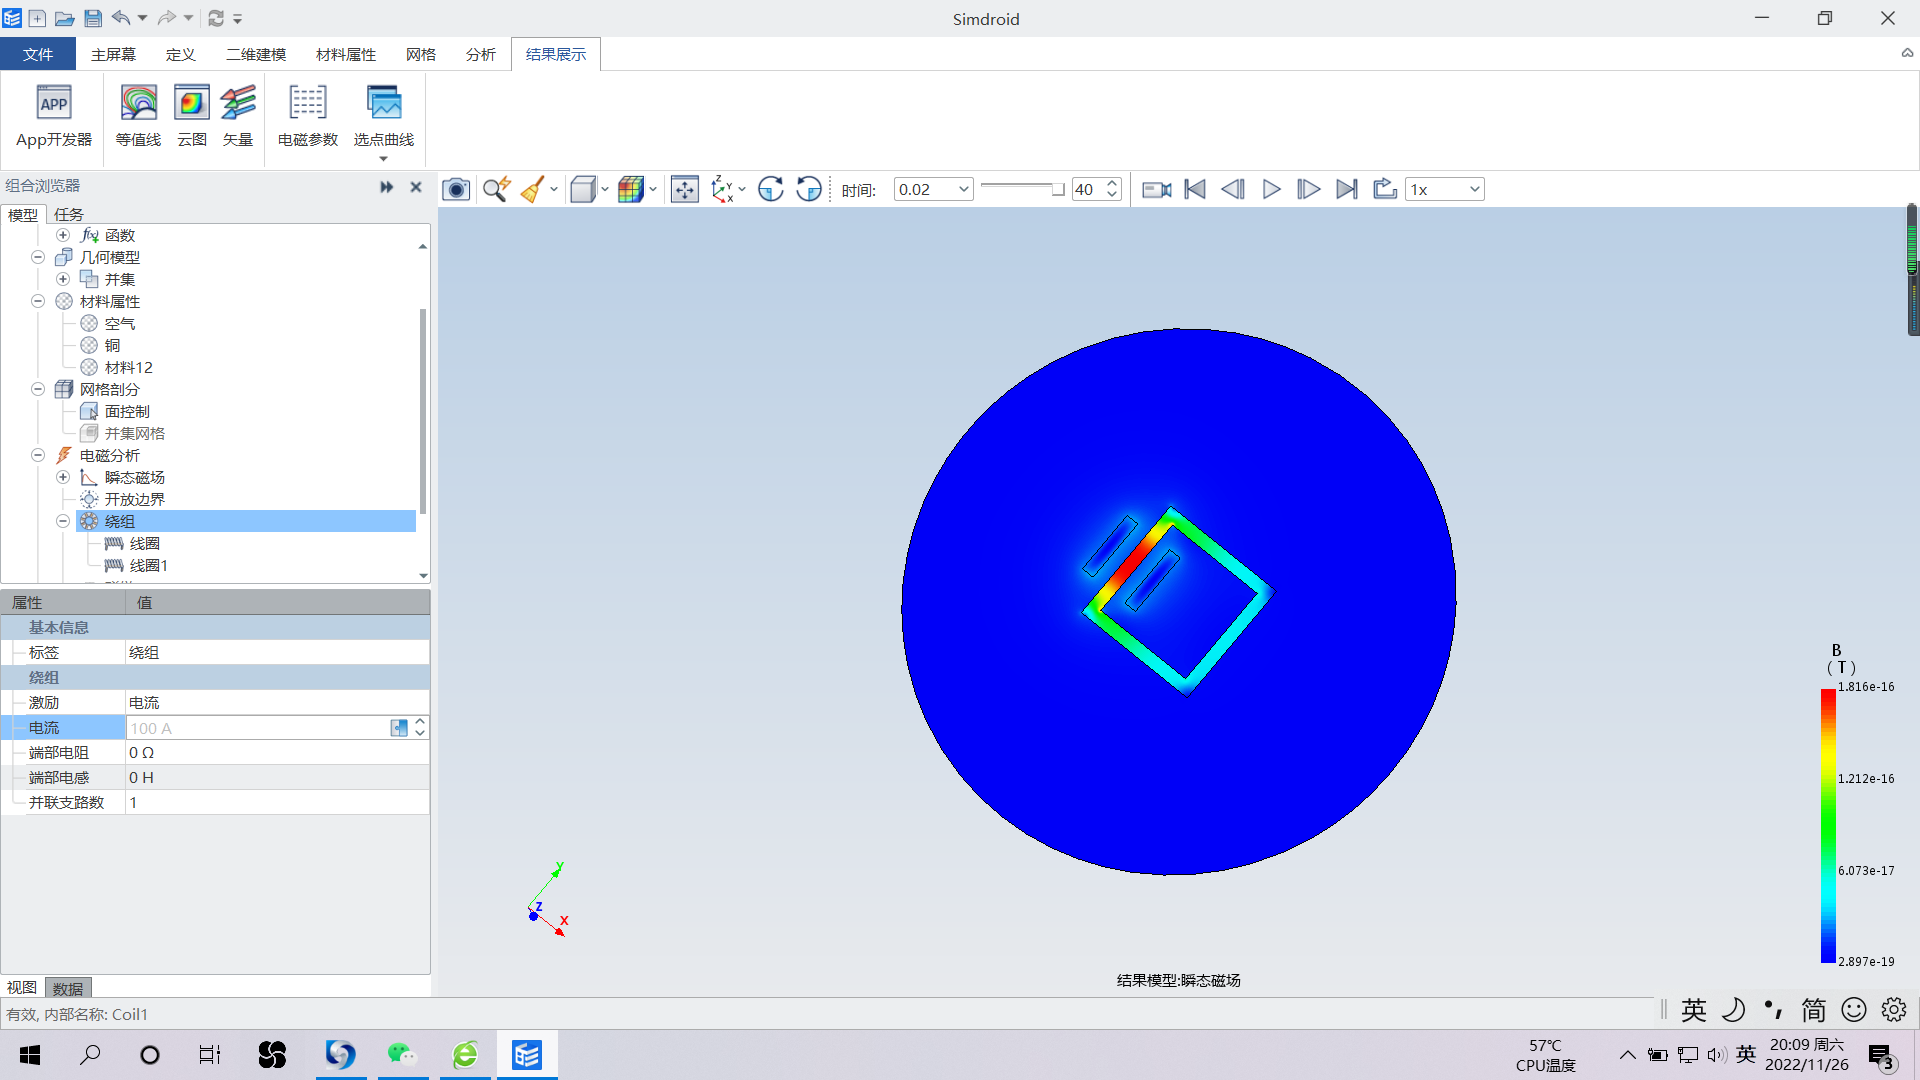Click the 结果展示 tab

[555, 54]
